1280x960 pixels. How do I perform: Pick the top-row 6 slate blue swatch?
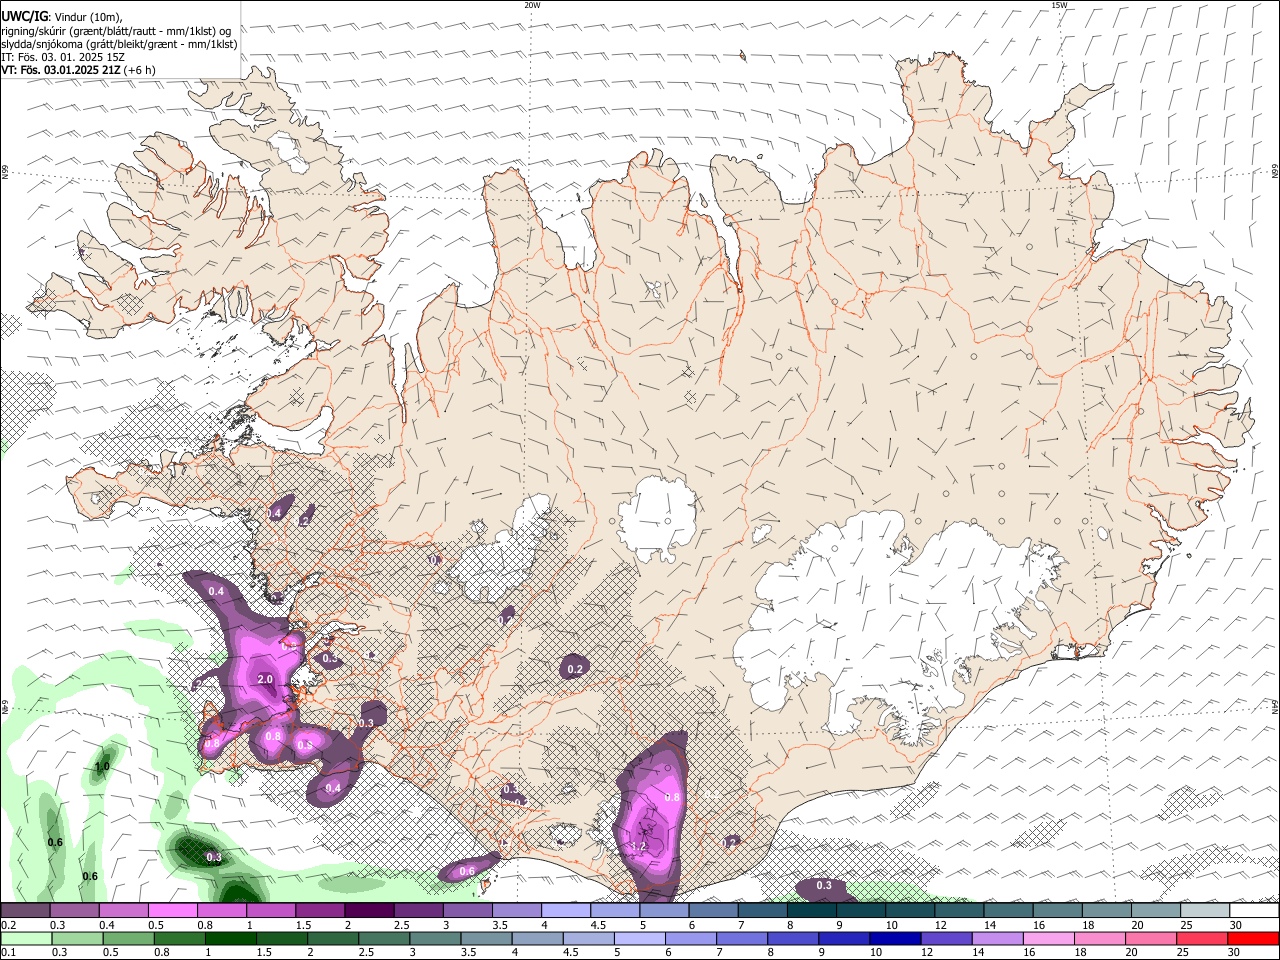click(x=713, y=910)
